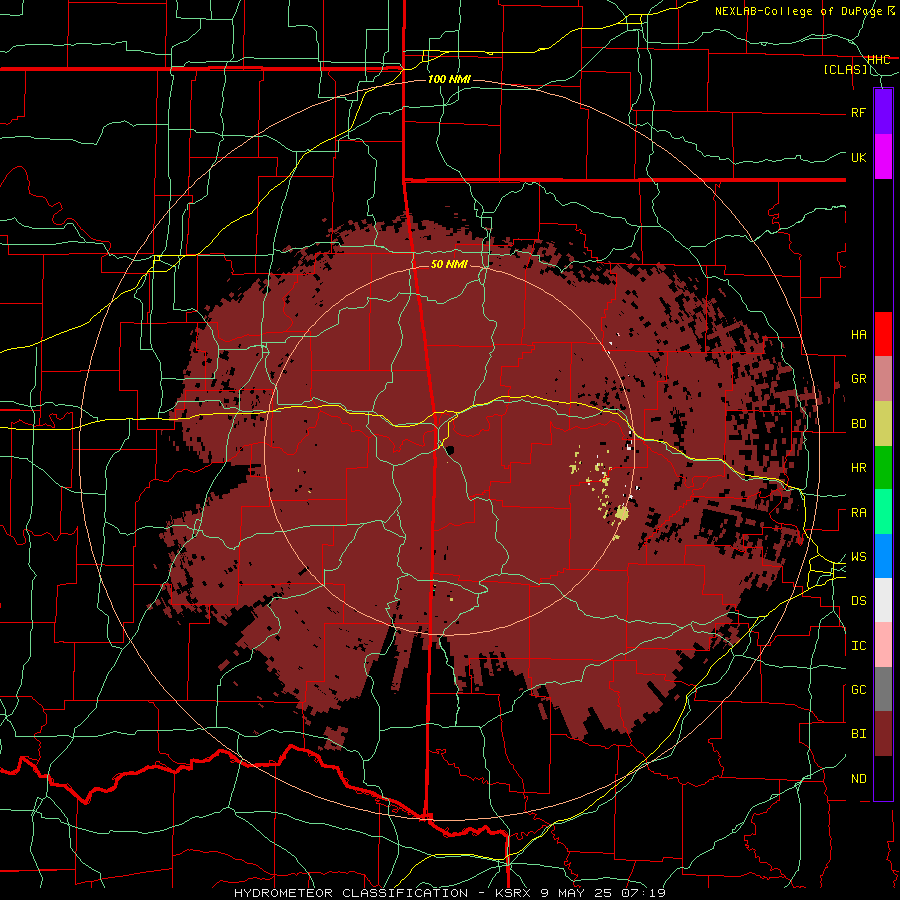
Task: Click the gray GC legend swatch
Action: (883, 689)
